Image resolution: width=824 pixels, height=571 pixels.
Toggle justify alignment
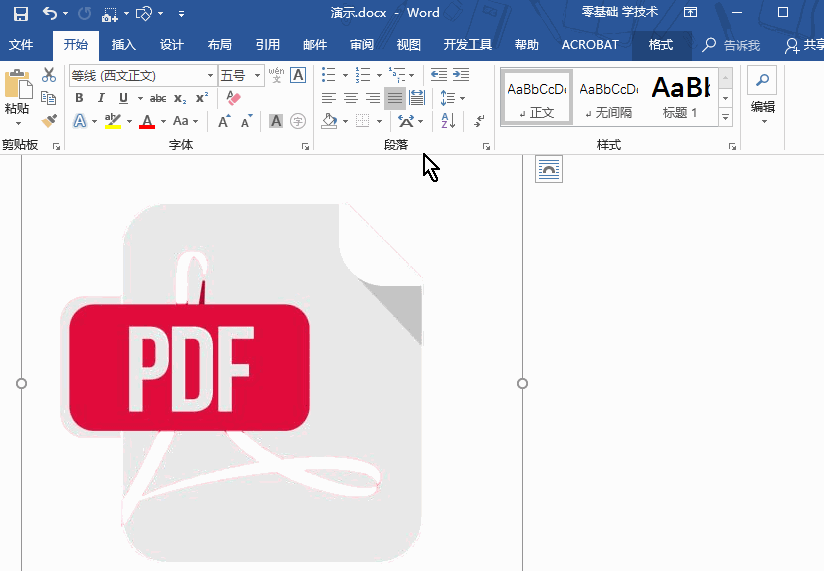pos(395,98)
